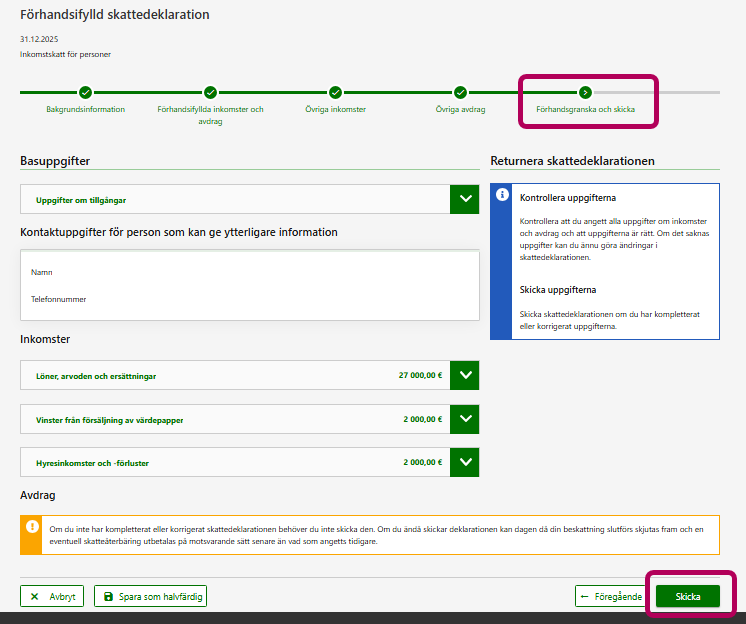
Task: Click the orange warning icon in Avdrag notice
Action: (x=32, y=526)
